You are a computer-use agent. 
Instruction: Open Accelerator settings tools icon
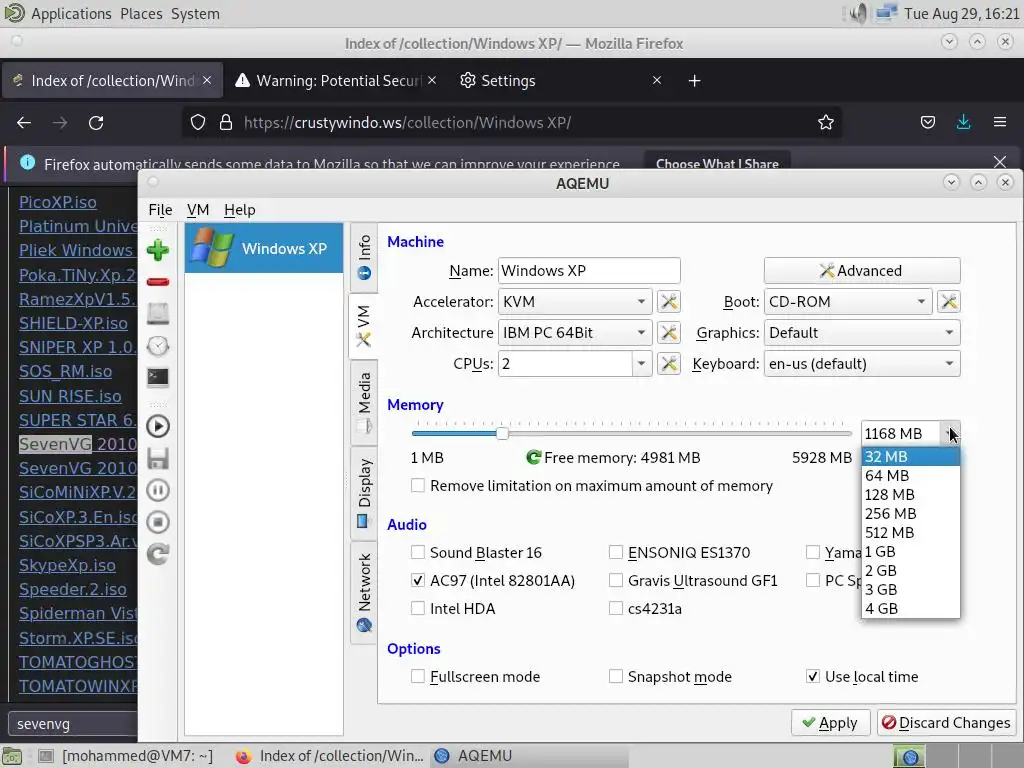coord(669,302)
